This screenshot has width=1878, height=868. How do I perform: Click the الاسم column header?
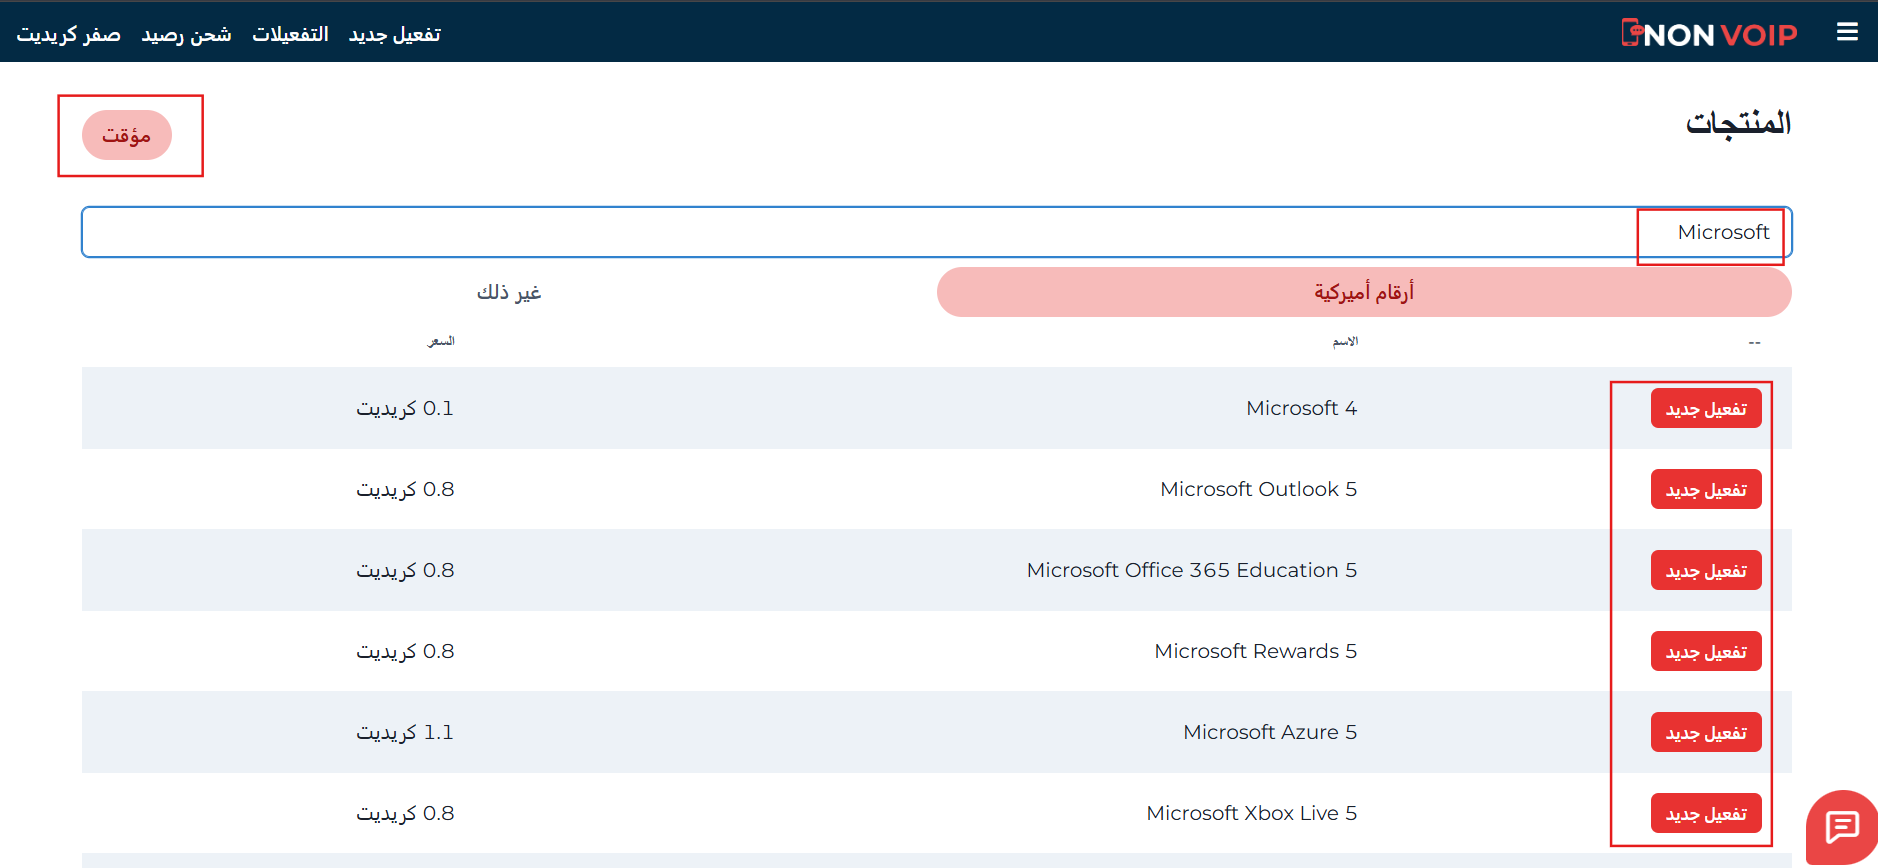pyautogui.click(x=1345, y=341)
